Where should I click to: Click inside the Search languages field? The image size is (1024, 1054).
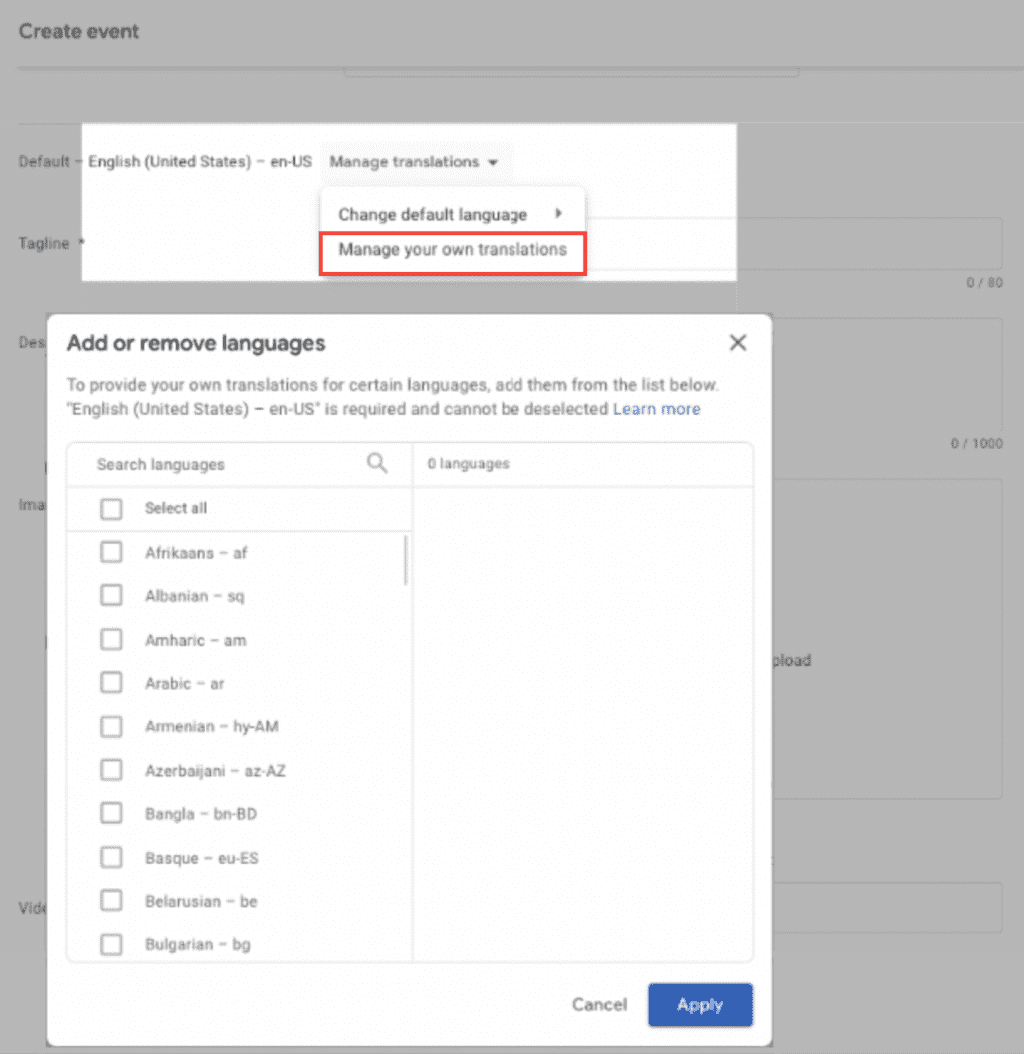tap(200, 463)
